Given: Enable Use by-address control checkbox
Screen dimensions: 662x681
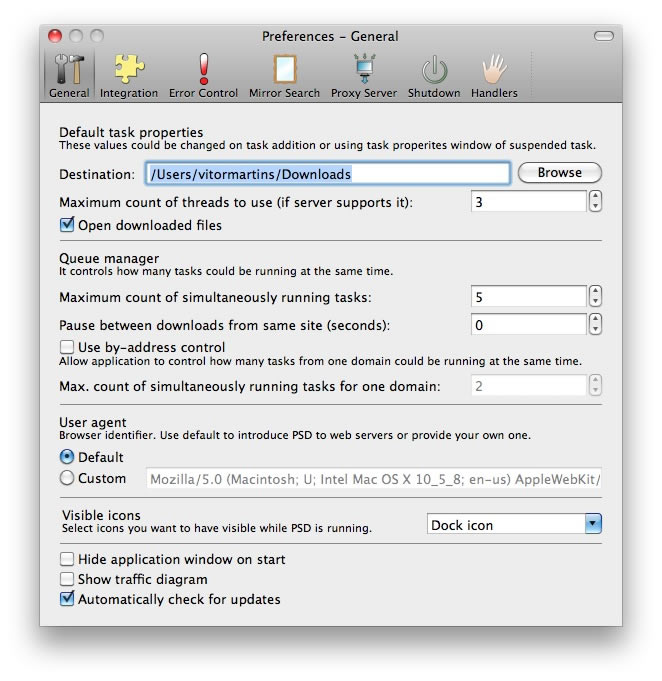Looking at the screenshot, I should click(x=67, y=347).
